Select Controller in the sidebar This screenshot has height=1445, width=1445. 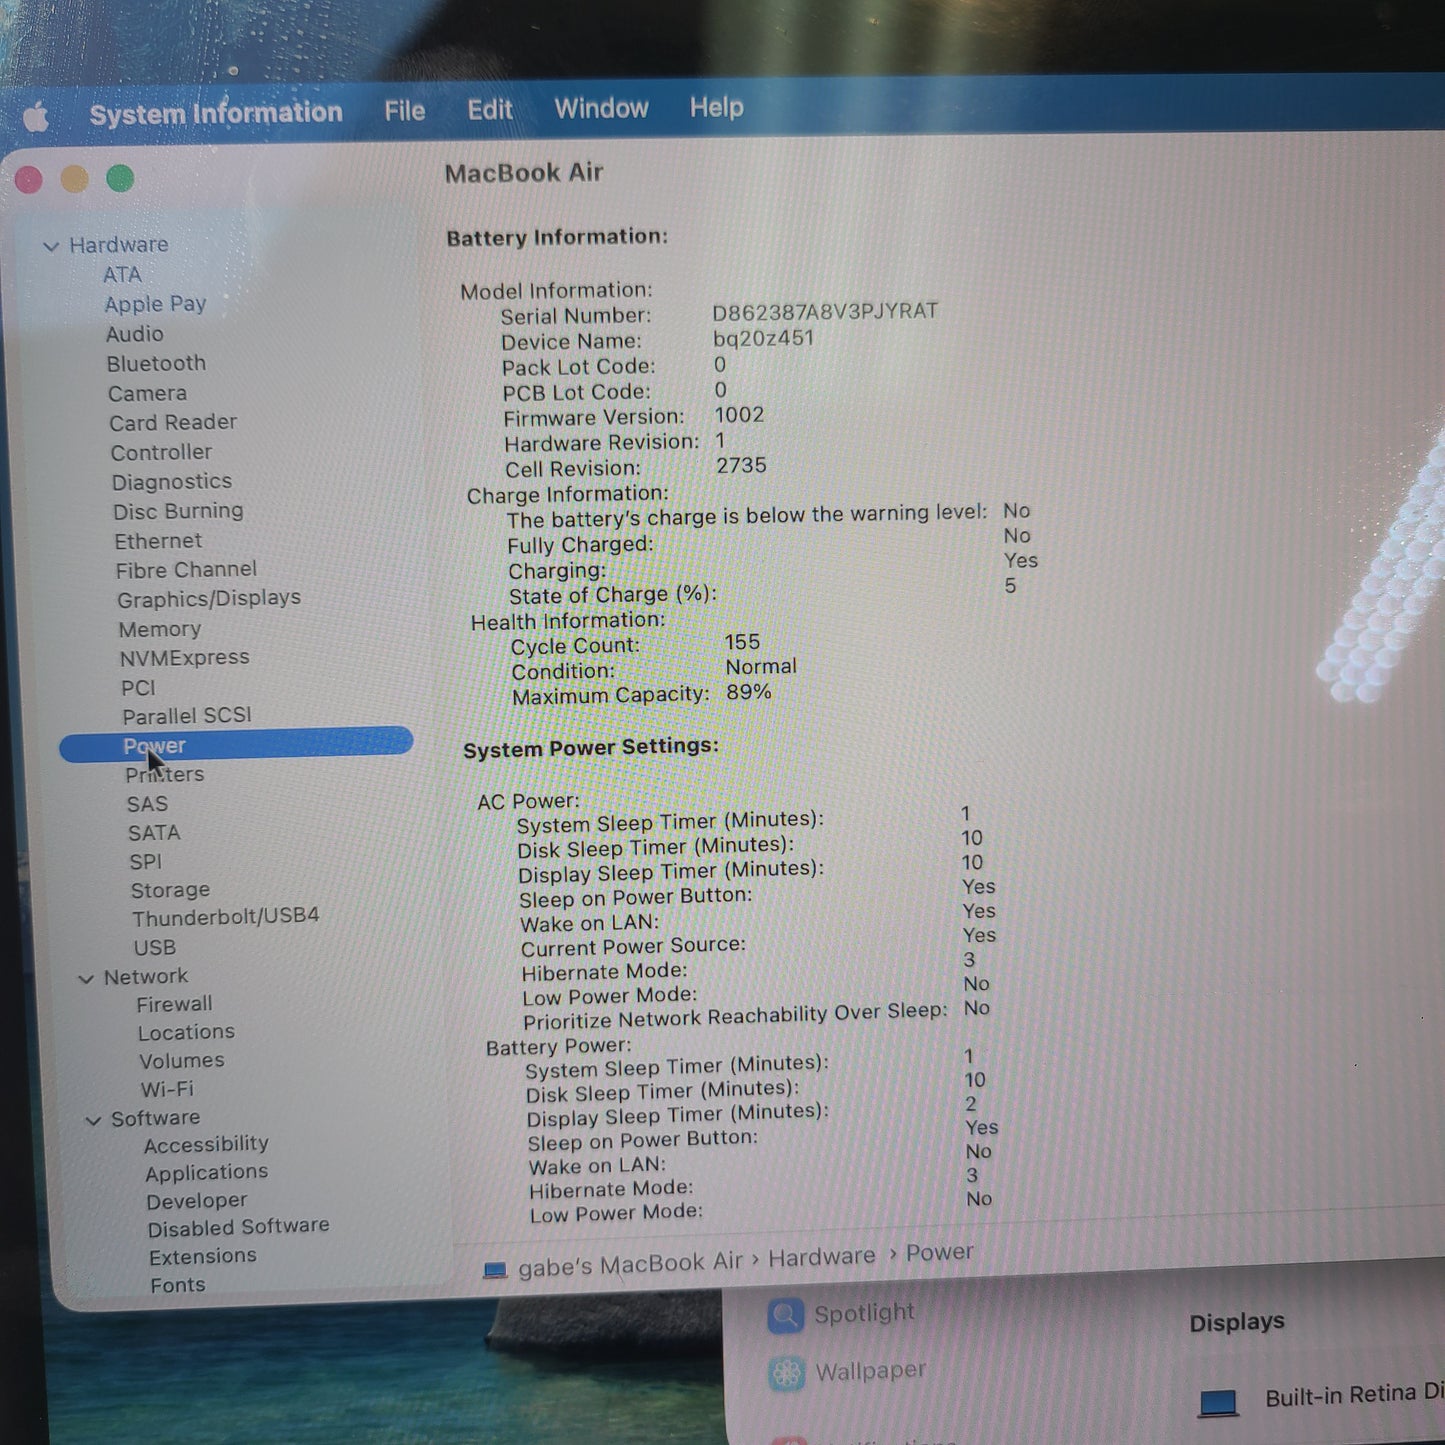pos(161,452)
